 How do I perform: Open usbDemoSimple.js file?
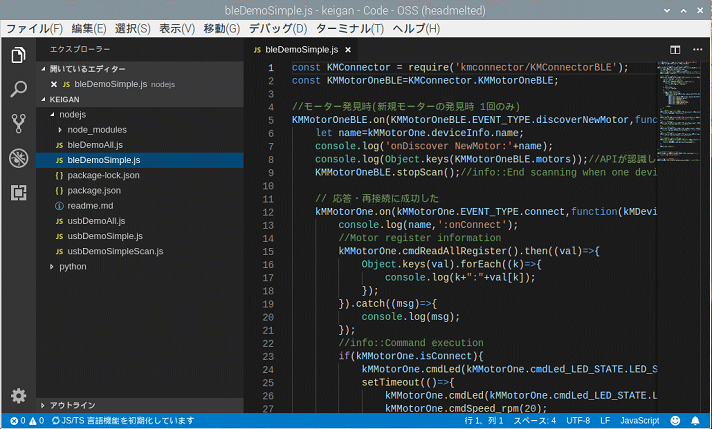point(140,236)
